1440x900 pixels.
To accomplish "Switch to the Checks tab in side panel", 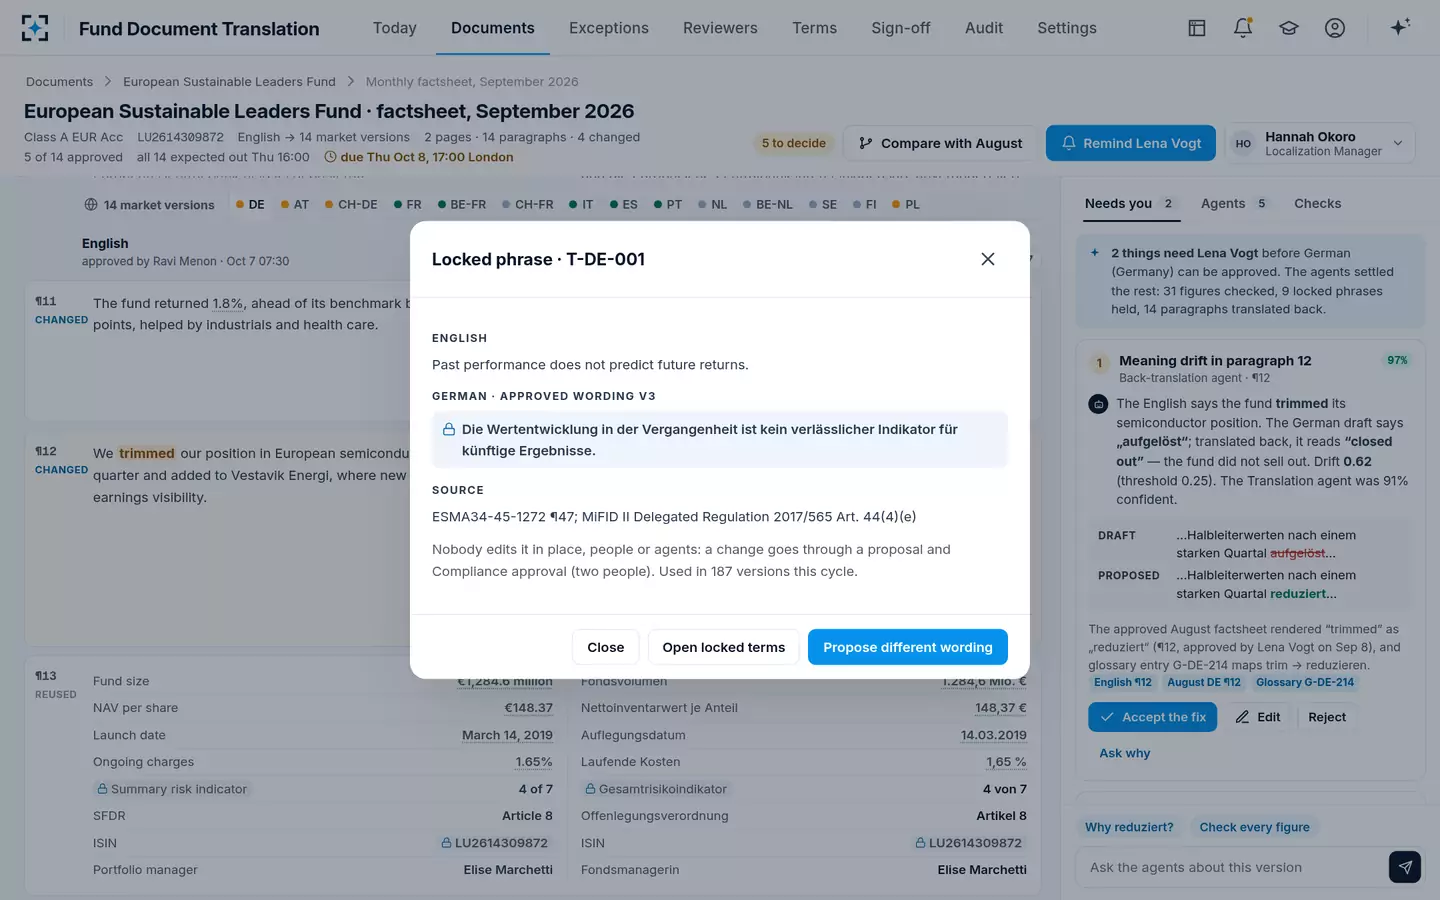I will click(1318, 204).
